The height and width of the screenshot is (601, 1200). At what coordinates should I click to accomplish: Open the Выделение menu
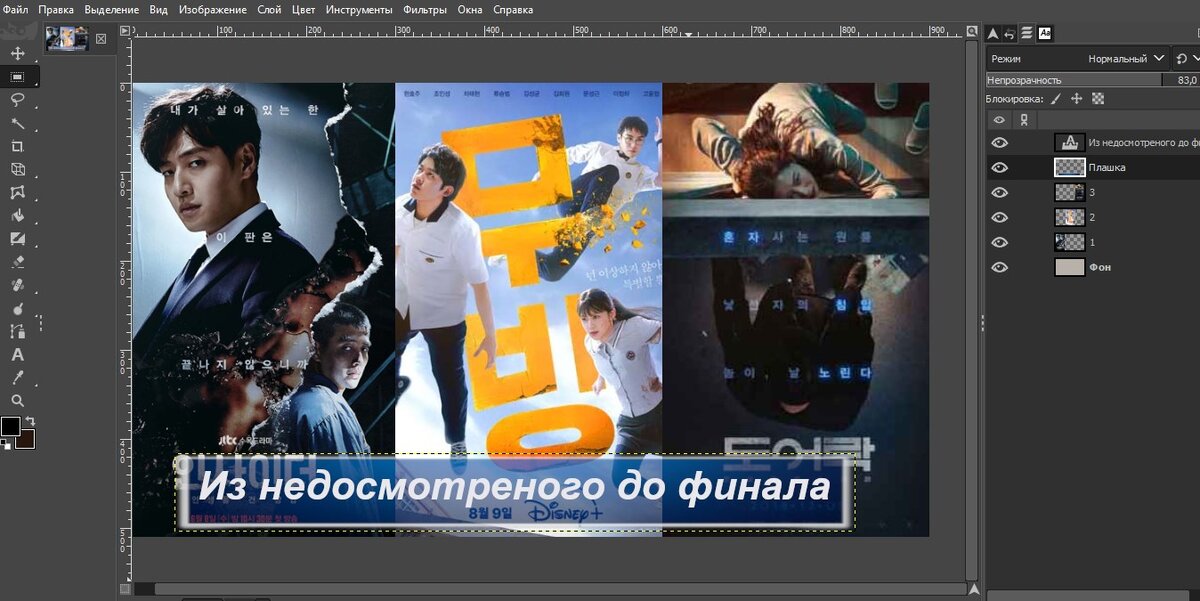click(112, 9)
